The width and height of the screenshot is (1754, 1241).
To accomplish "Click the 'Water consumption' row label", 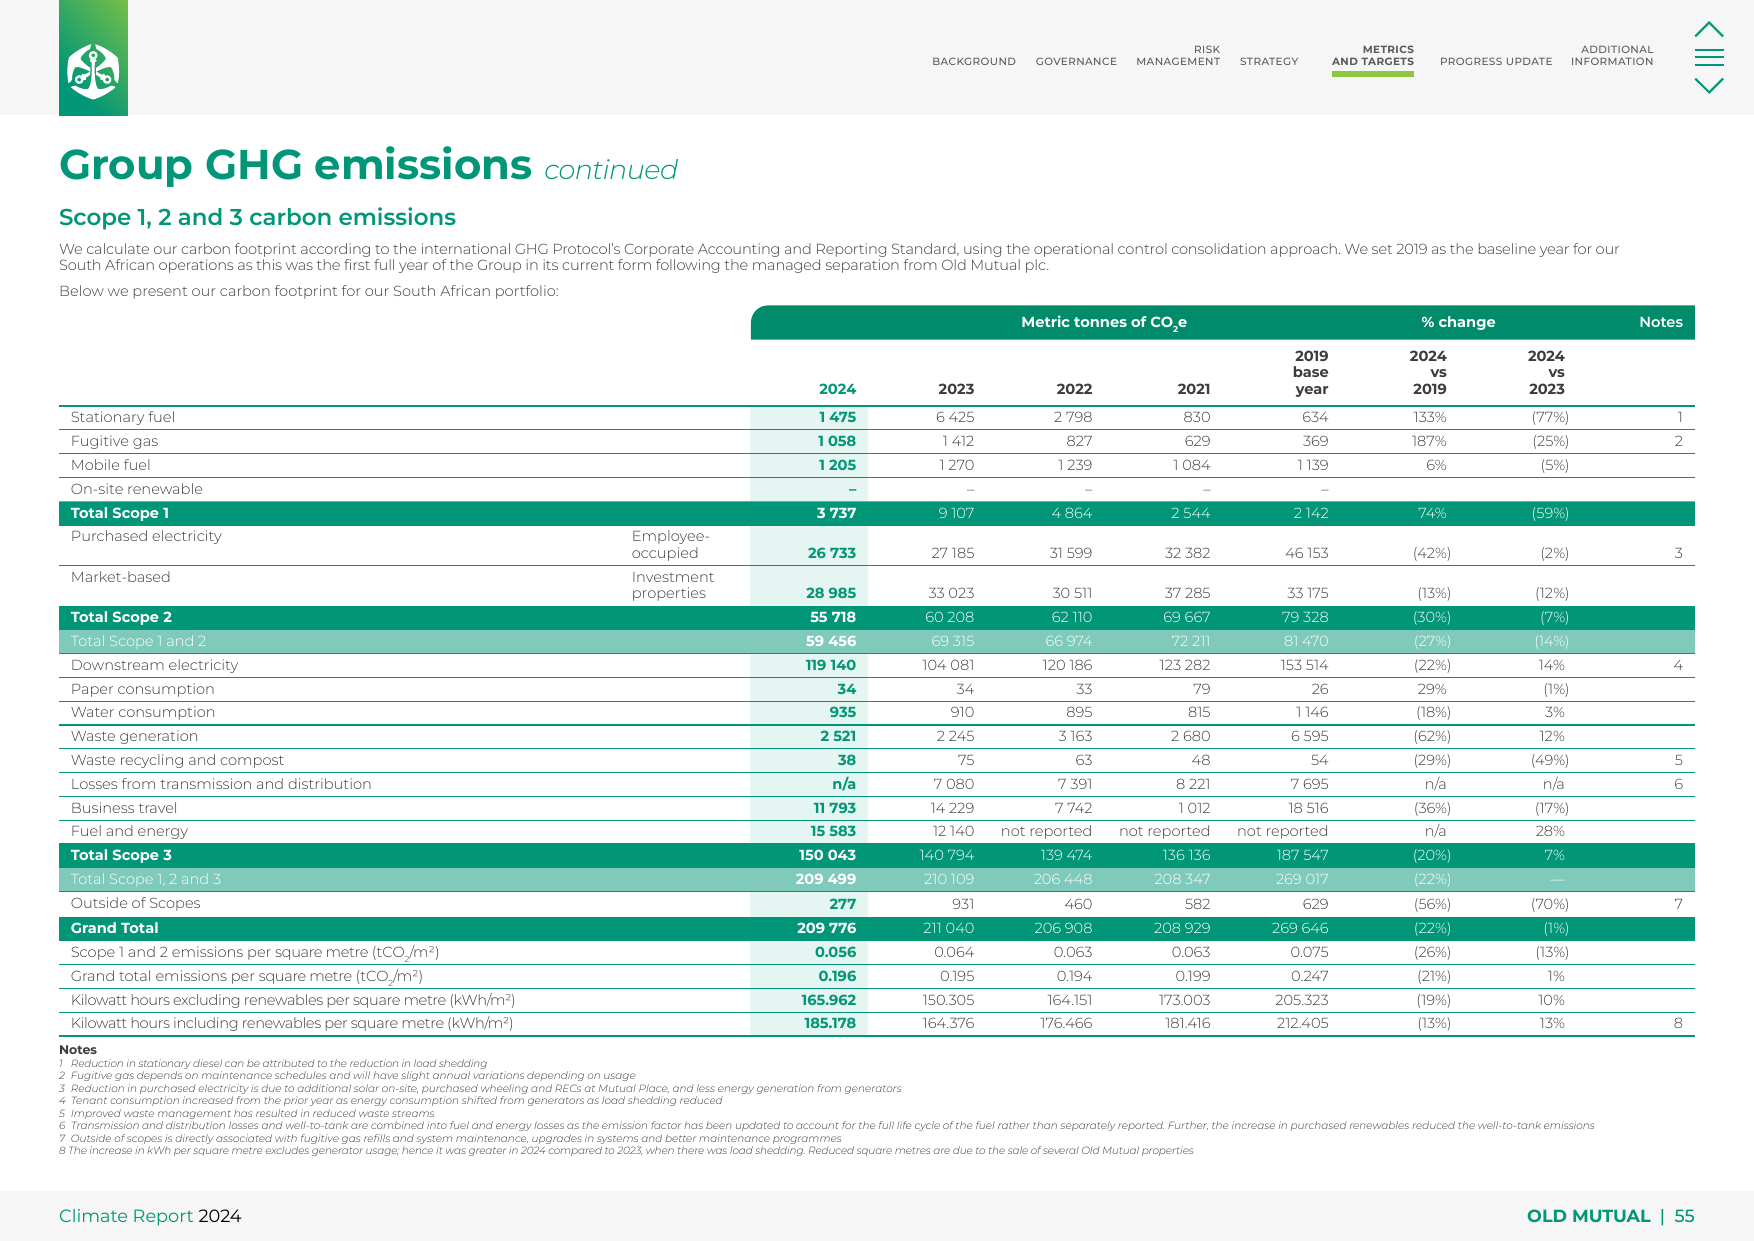I will coord(143,712).
